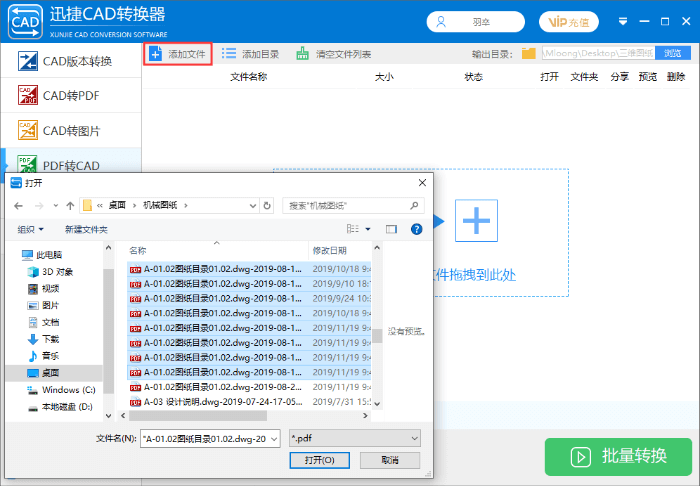700x486 pixels.
Task: Close the 打开 file dialog
Action: pos(422,183)
